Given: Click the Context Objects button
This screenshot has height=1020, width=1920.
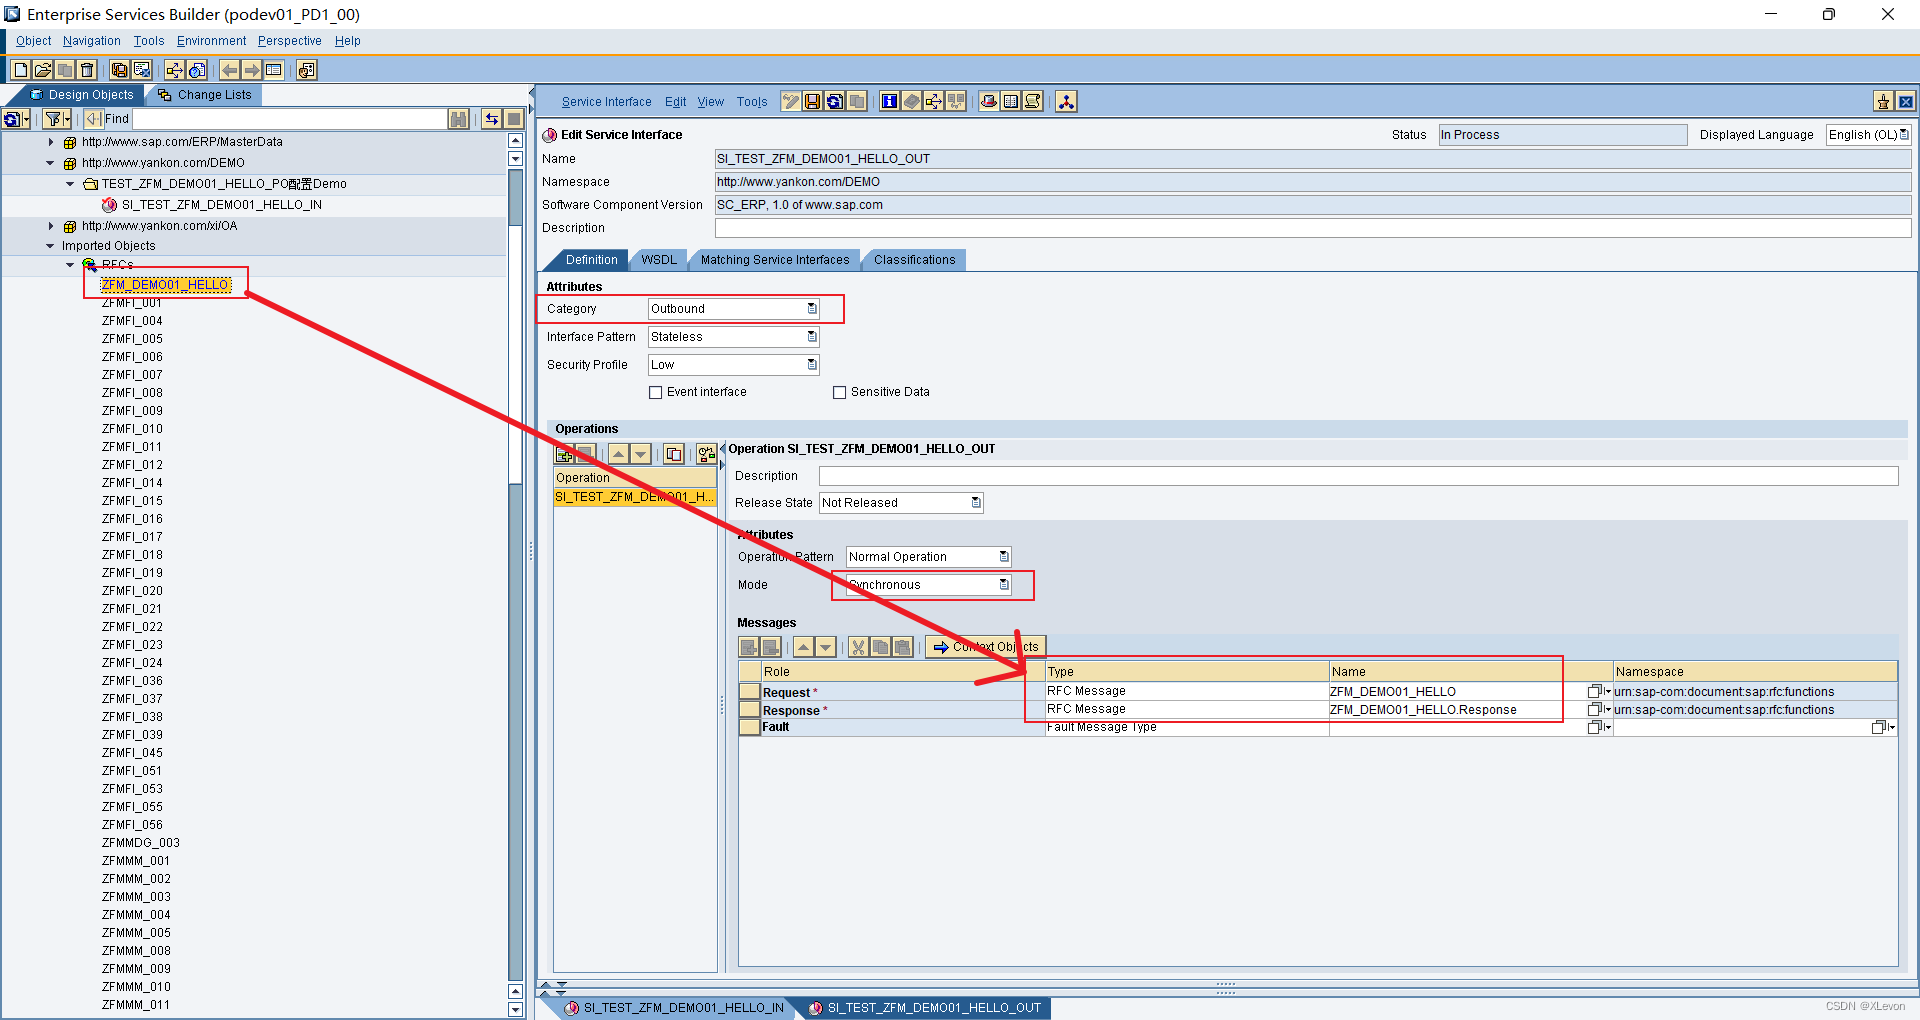Looking at the screenshot, I should coord(985,646).
